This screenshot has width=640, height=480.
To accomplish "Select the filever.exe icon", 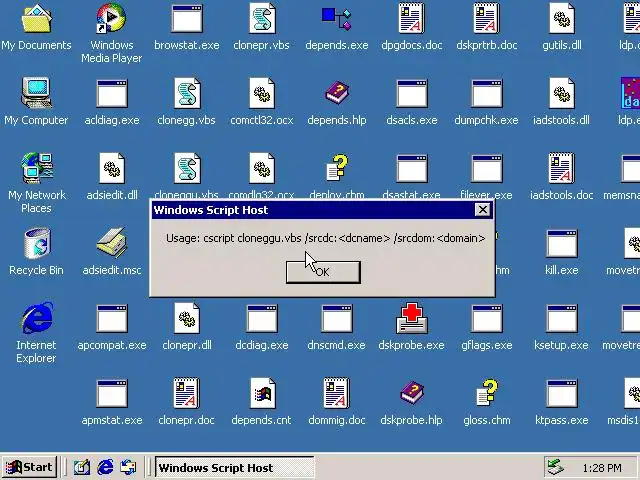I will (487, 169).
